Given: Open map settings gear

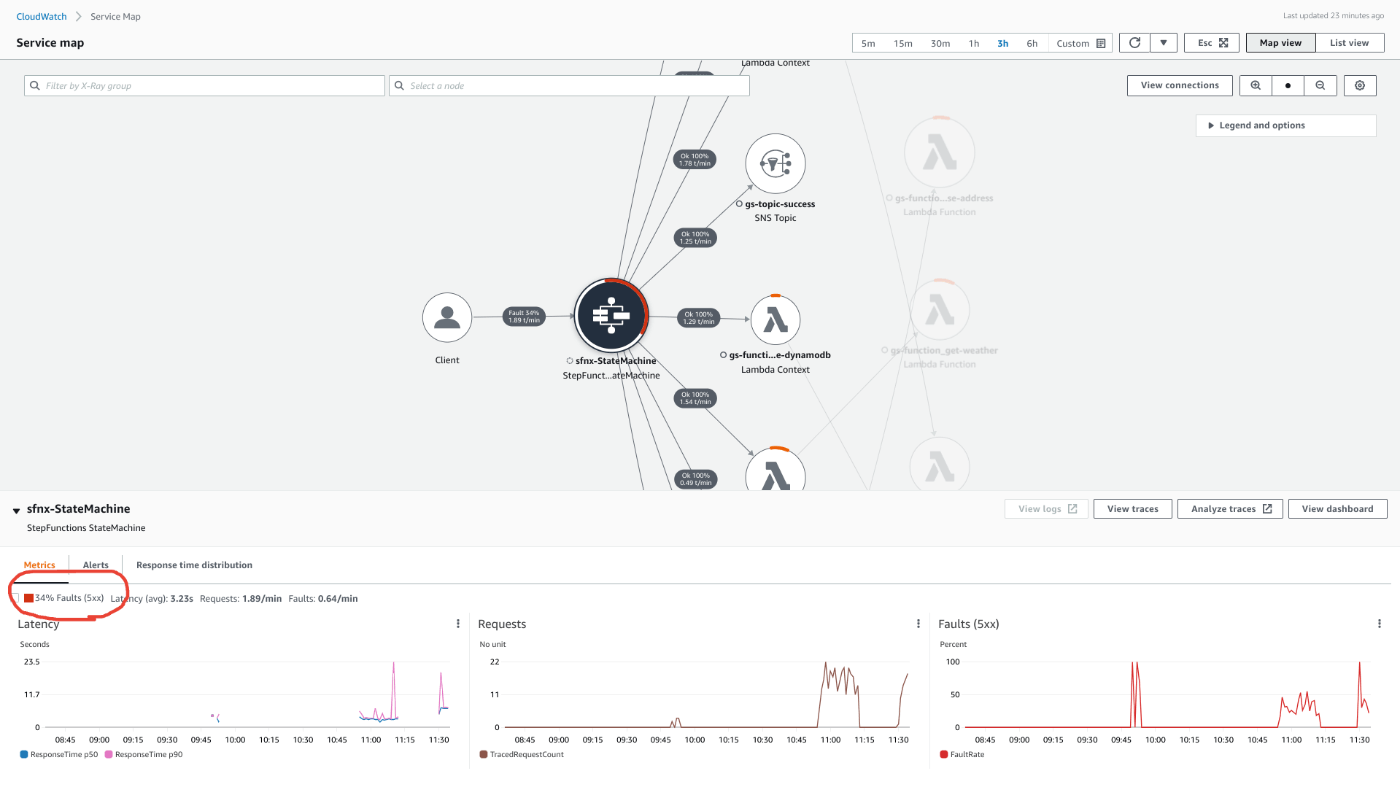Looking at the screenshot, I should 1360,85.
